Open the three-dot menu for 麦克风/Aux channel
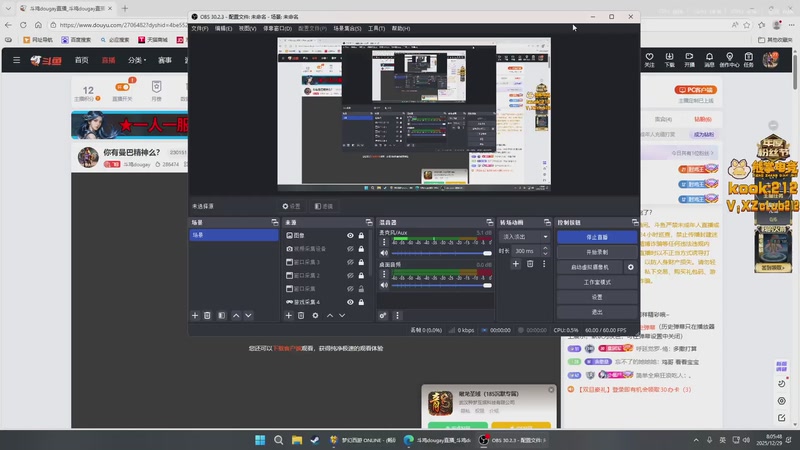This screenshot has height=450, width=800. [384, 242]
